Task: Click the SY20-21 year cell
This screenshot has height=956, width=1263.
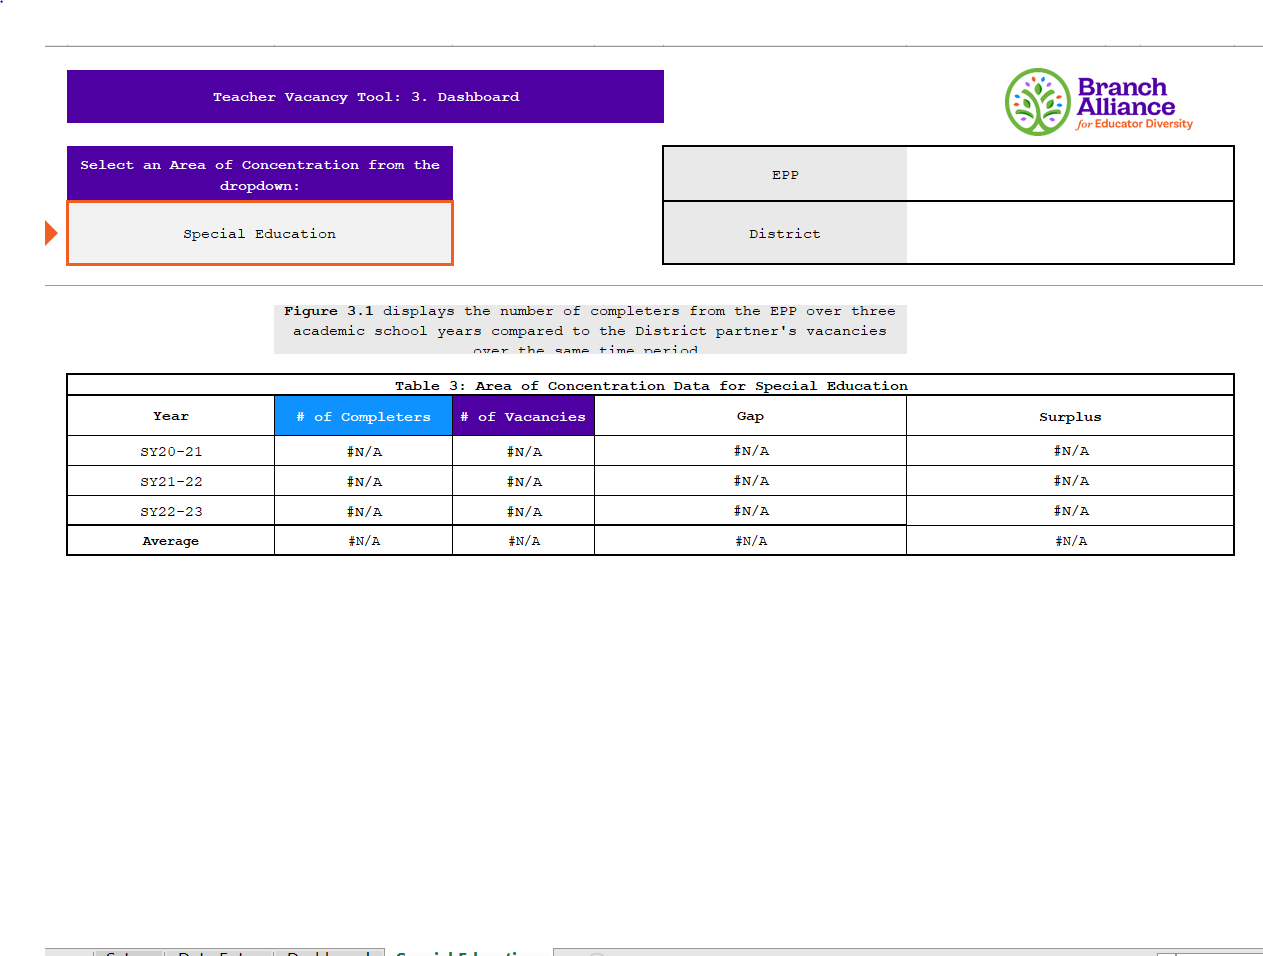Action: tap(171, 451)
